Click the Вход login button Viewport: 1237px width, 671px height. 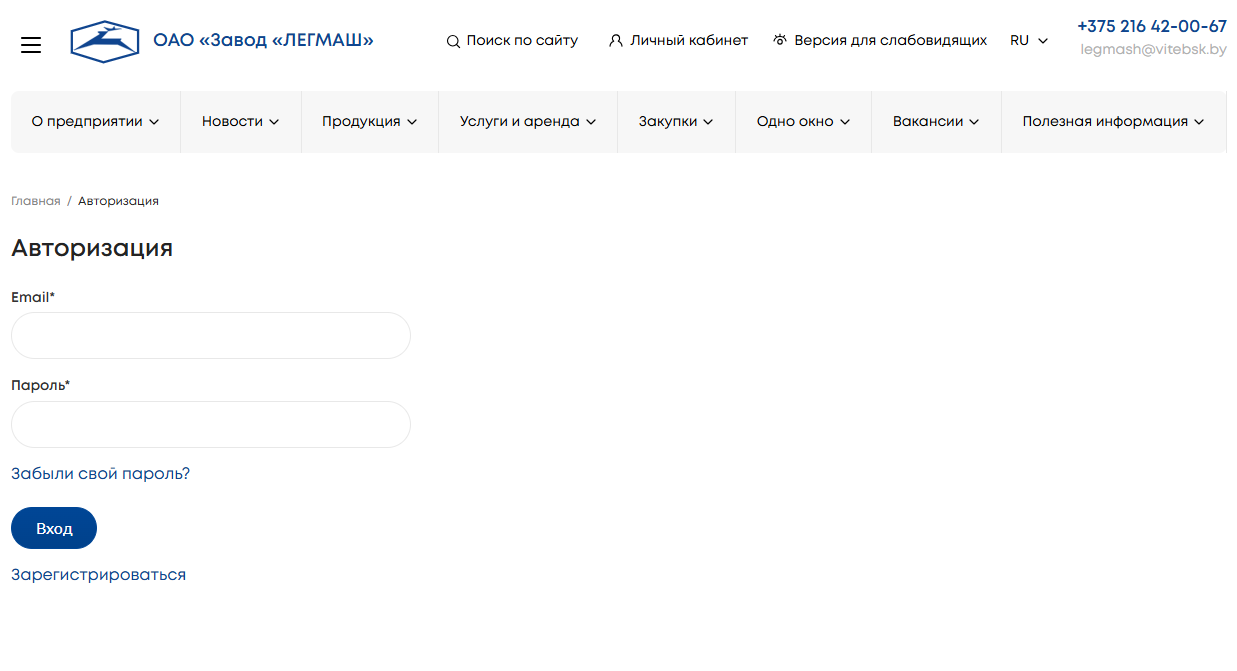54,528
